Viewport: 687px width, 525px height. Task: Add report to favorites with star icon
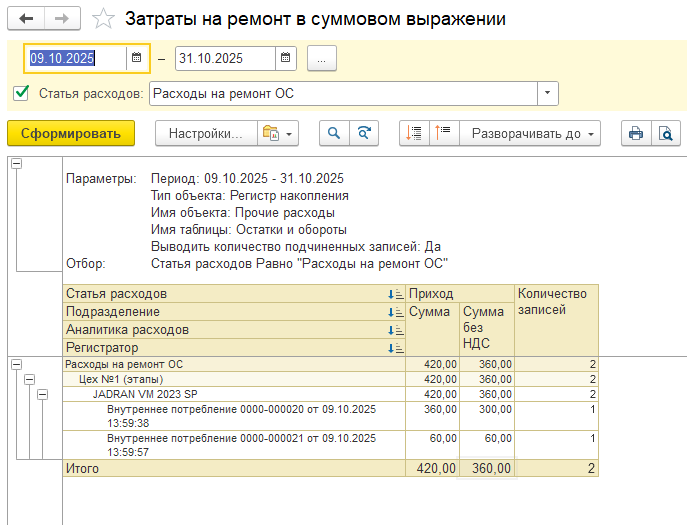102,19
